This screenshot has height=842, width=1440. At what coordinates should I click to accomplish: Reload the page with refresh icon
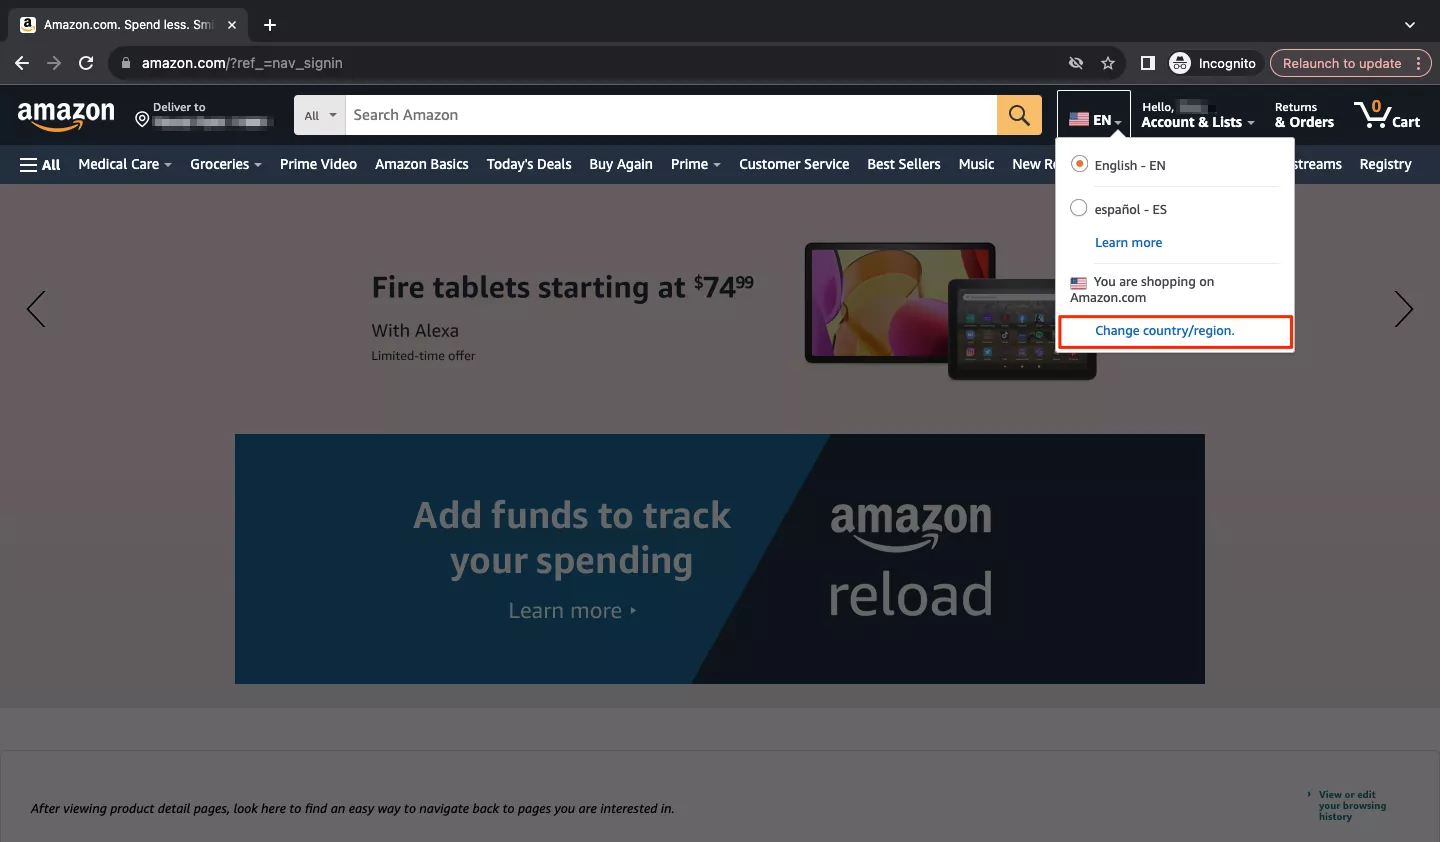coord(86,63)
